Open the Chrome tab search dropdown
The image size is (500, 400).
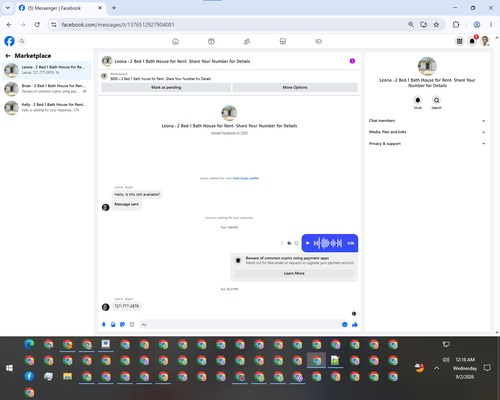(8, 8)
